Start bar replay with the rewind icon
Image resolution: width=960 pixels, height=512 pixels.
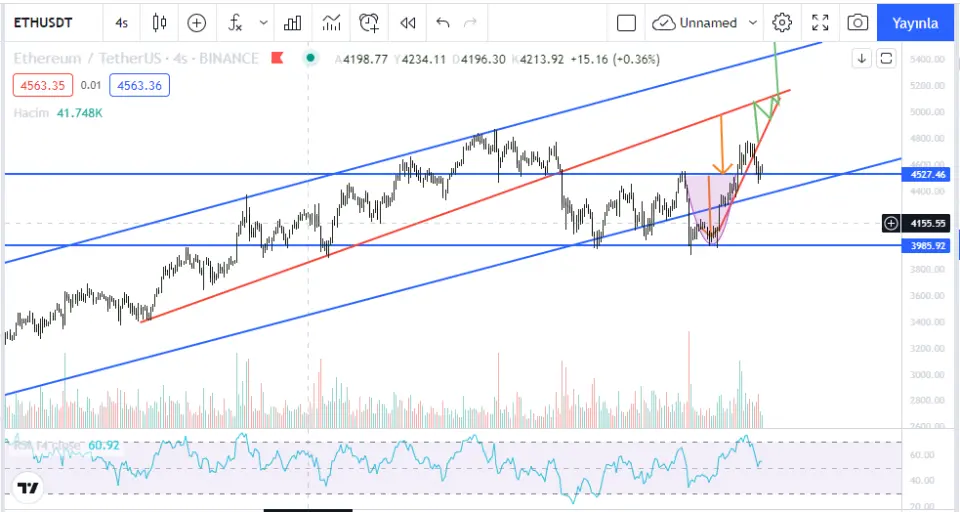pos(407,23)
